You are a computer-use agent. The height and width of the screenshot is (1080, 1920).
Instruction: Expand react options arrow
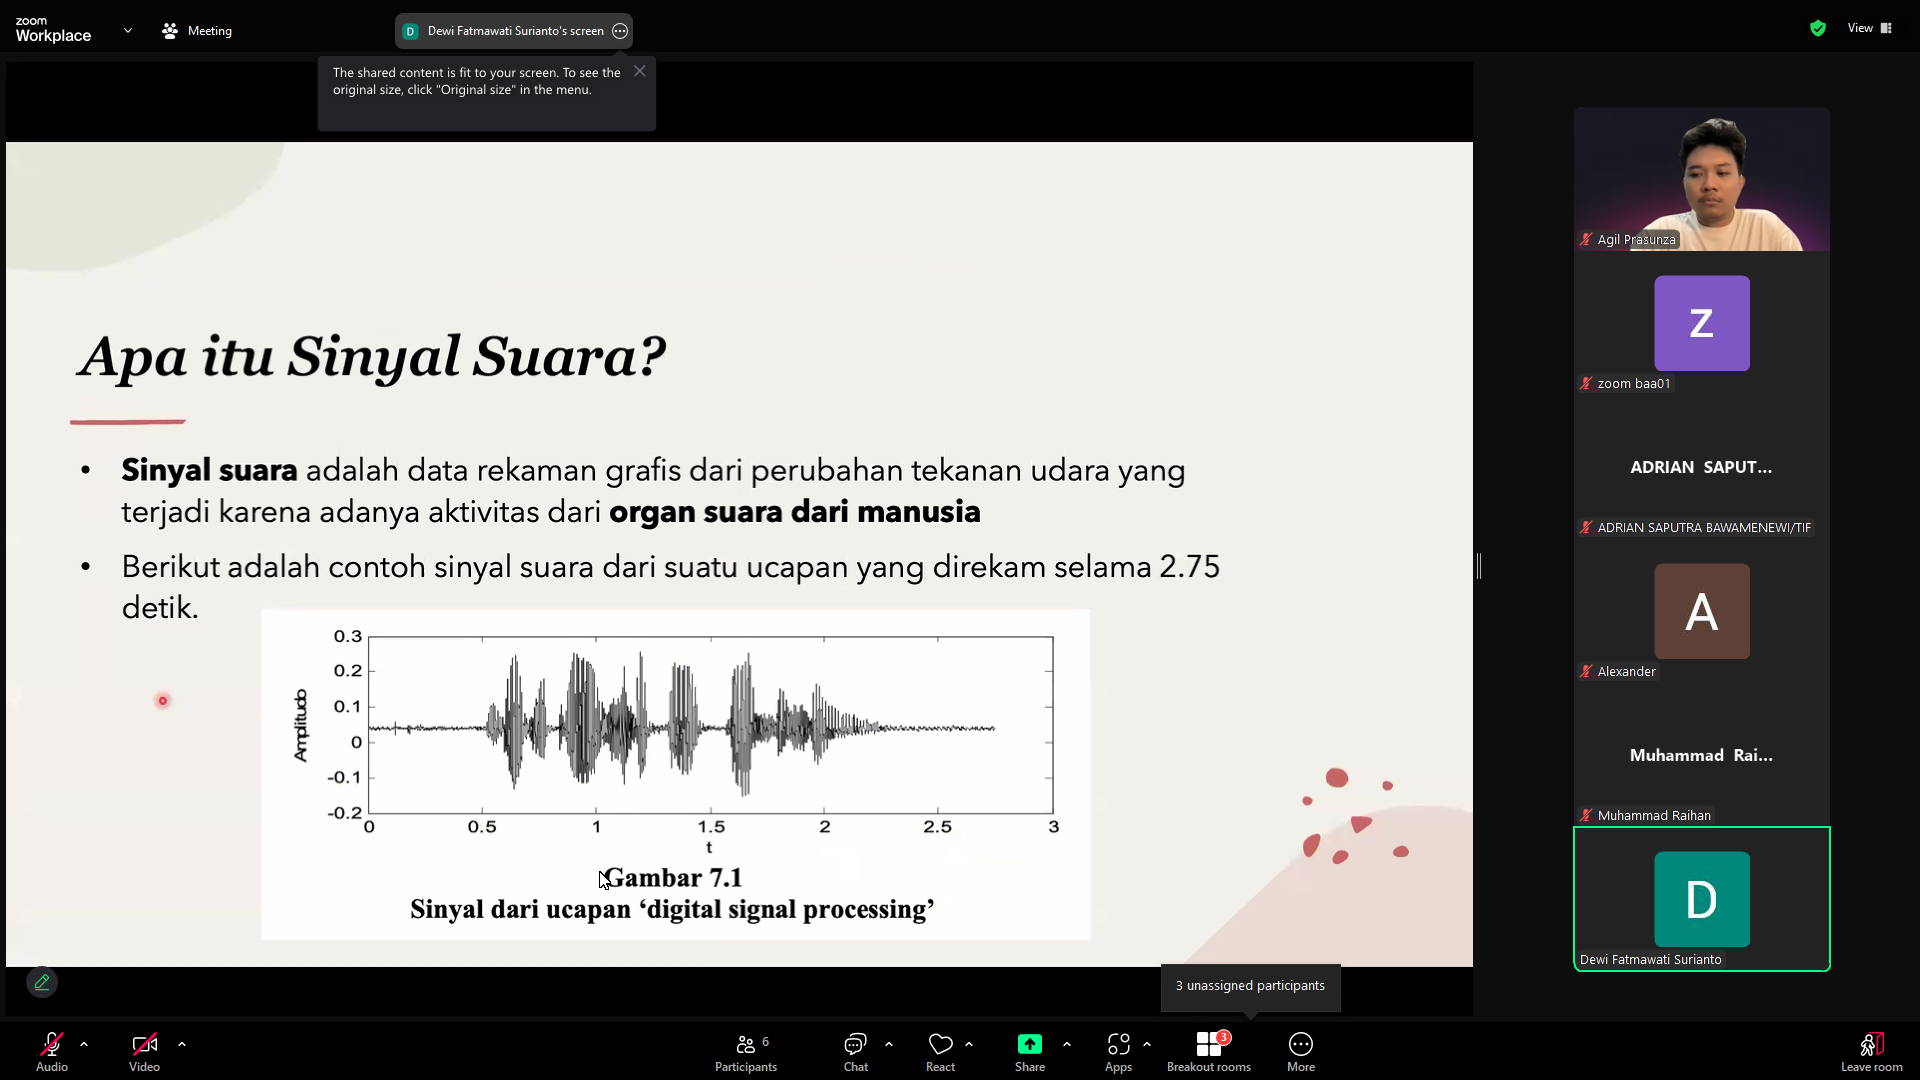[969, 1044]
